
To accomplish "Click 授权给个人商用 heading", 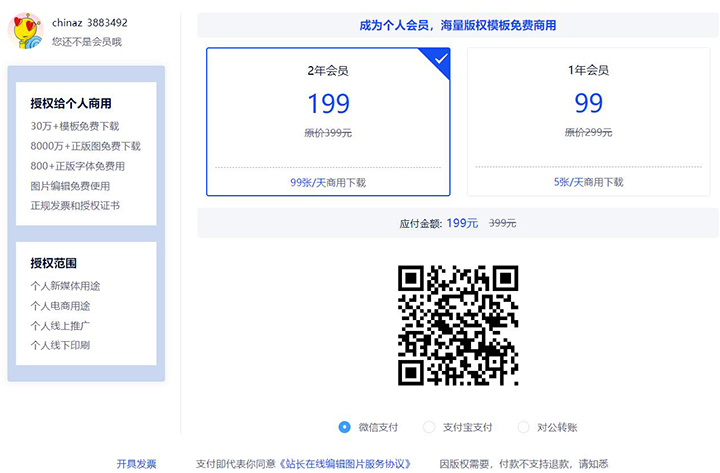I will 71,103.
